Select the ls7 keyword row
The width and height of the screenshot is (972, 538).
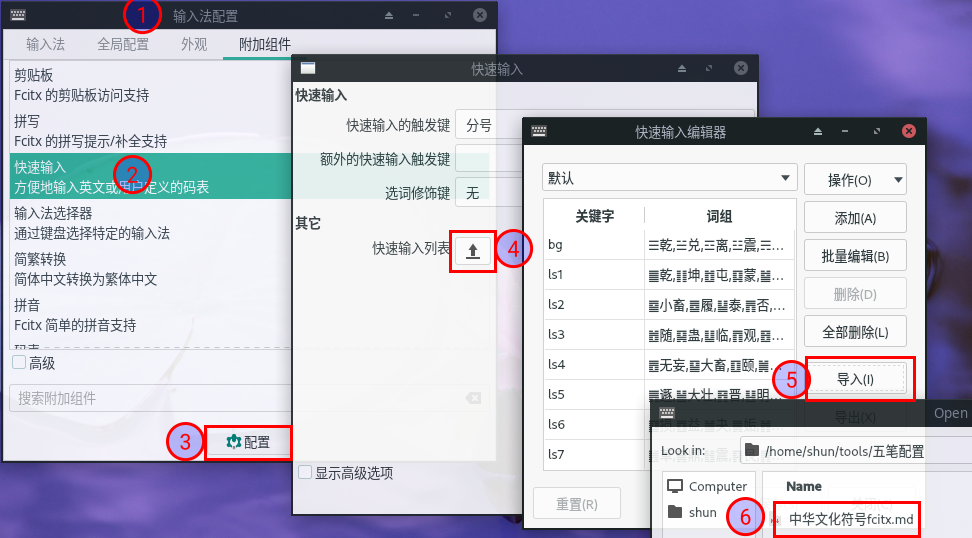click(x=598, y=454)
